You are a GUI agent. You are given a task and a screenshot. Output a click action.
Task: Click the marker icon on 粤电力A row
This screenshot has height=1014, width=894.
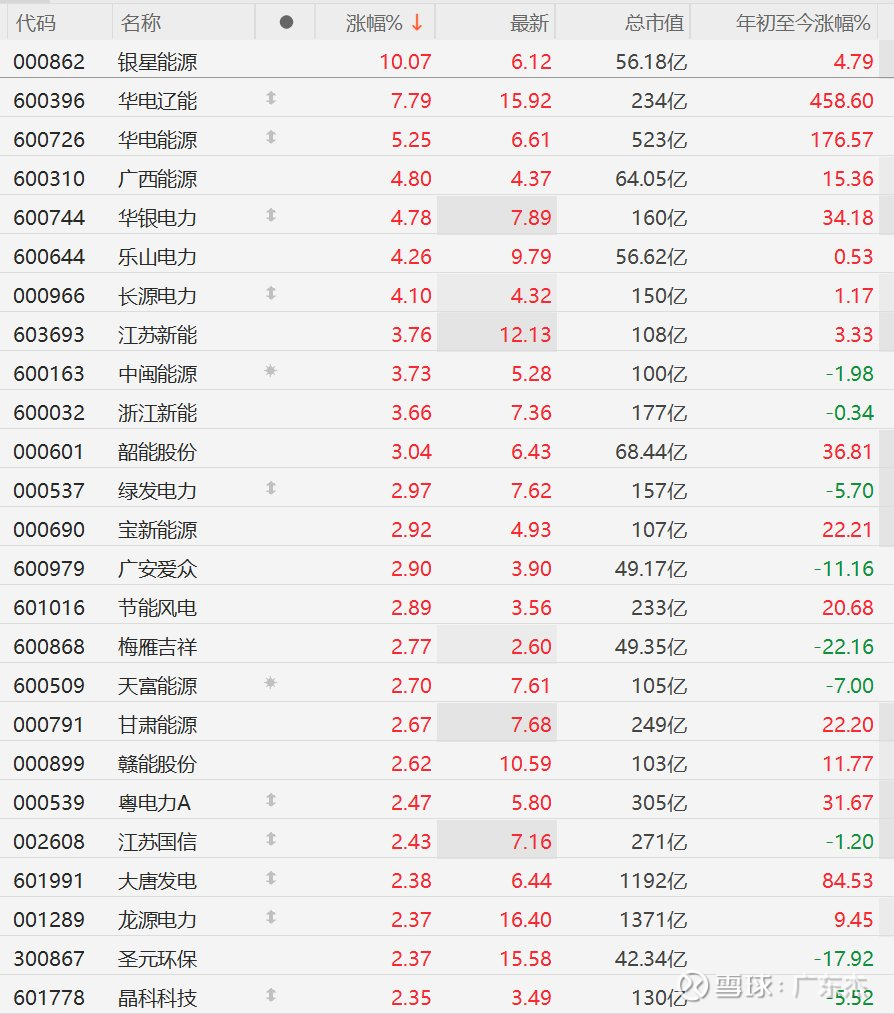(x=271, y=800)
